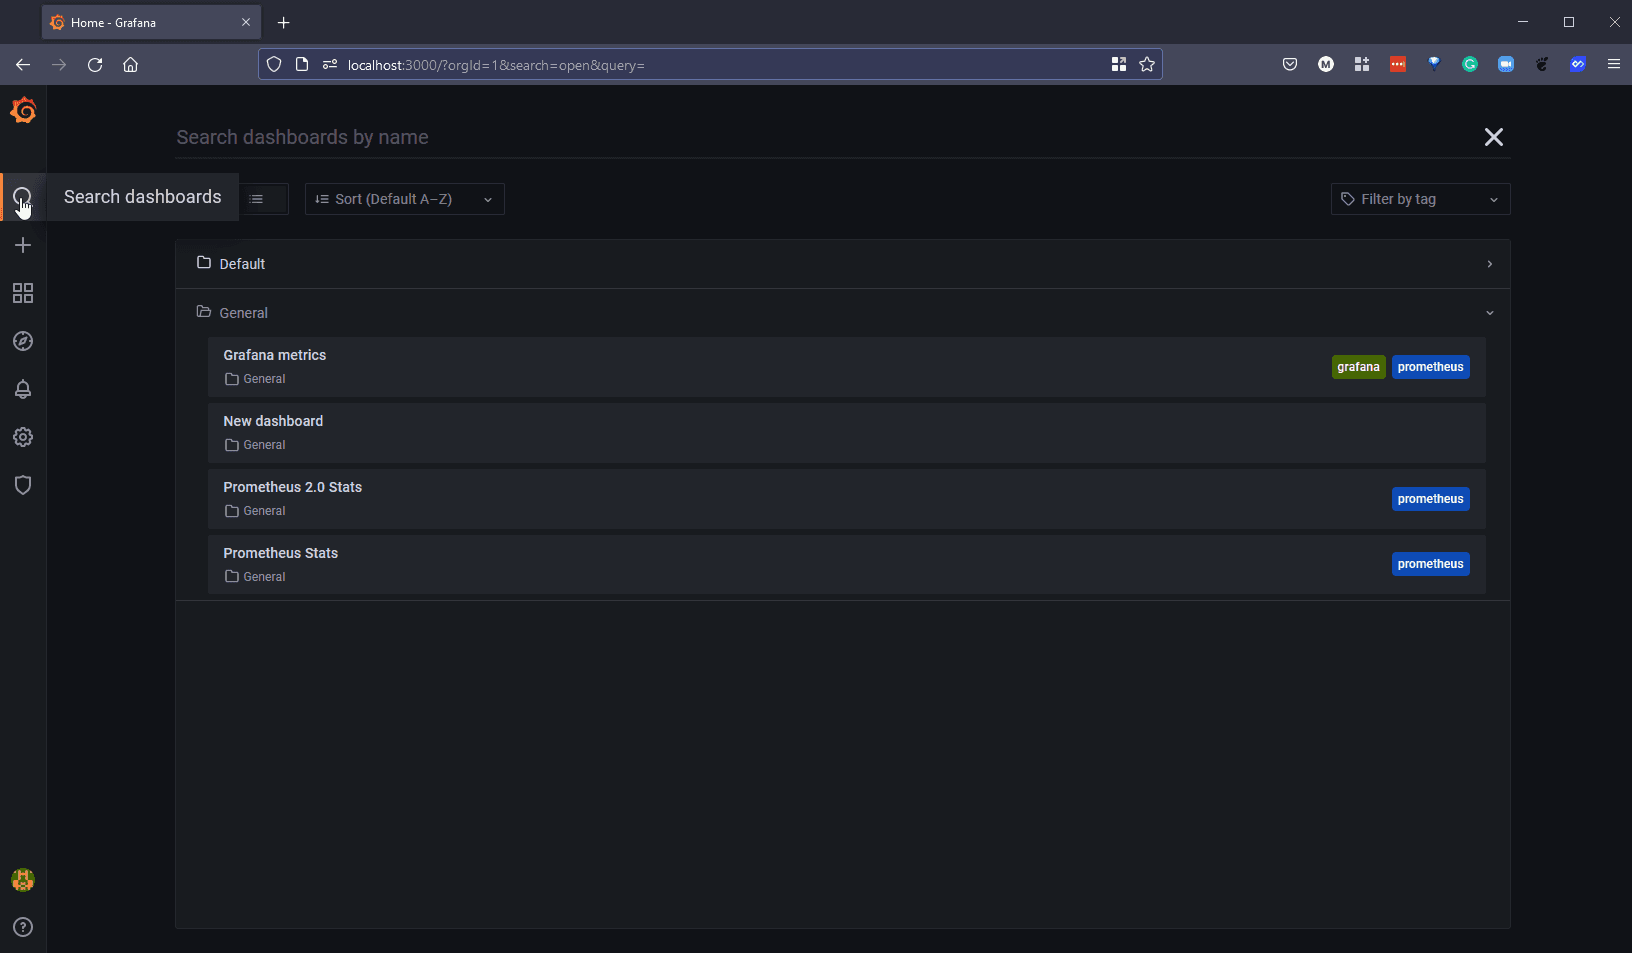Screen dimensions: 1632x953
Task: Open Explore via the compass icon
Action: [23, 341]
